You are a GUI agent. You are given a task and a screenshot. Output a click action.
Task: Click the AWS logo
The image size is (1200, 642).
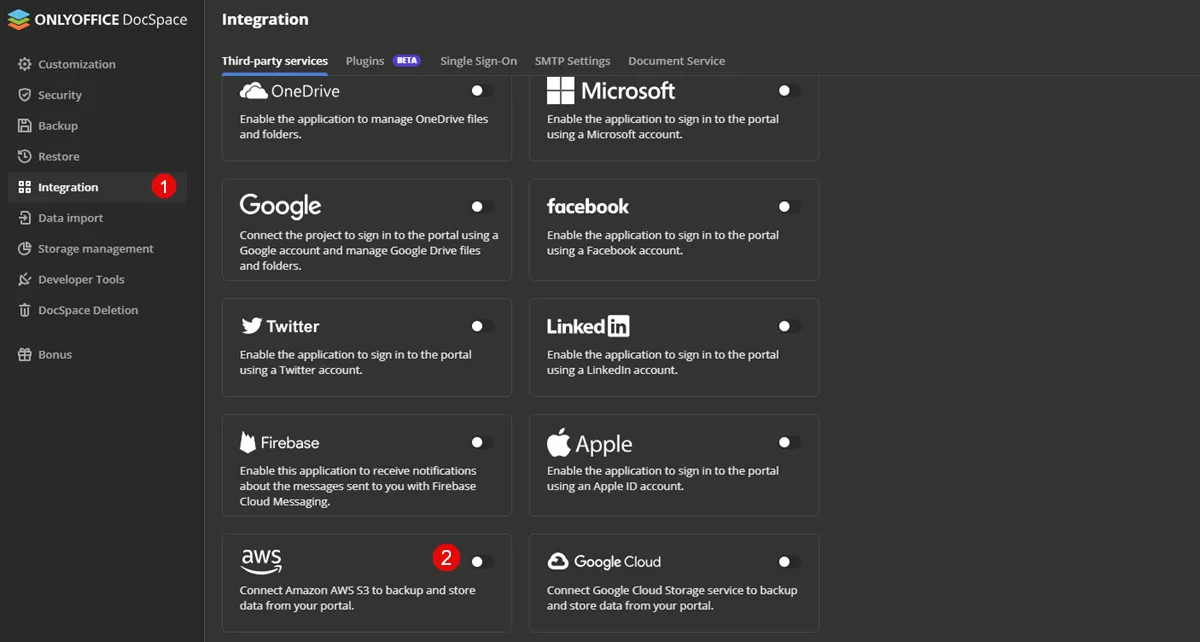(x=261, y=562)
